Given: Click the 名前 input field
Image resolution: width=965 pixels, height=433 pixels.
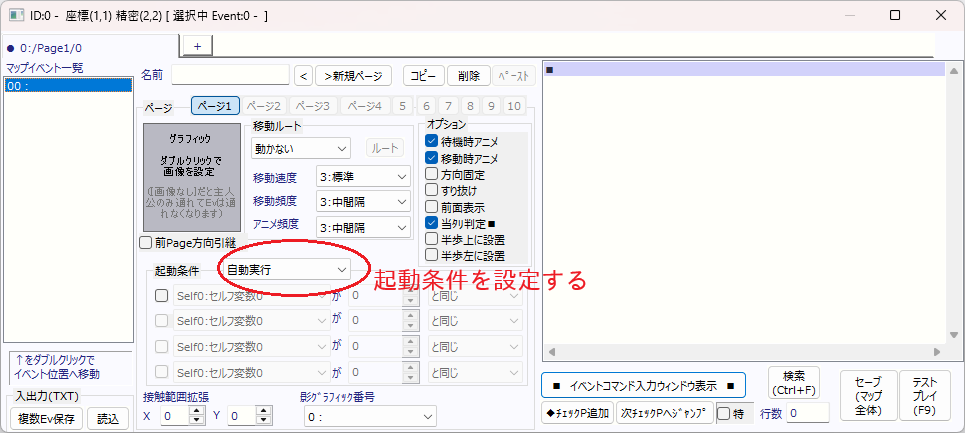Looking at the screenshot, I should click(x=230, y=75).
